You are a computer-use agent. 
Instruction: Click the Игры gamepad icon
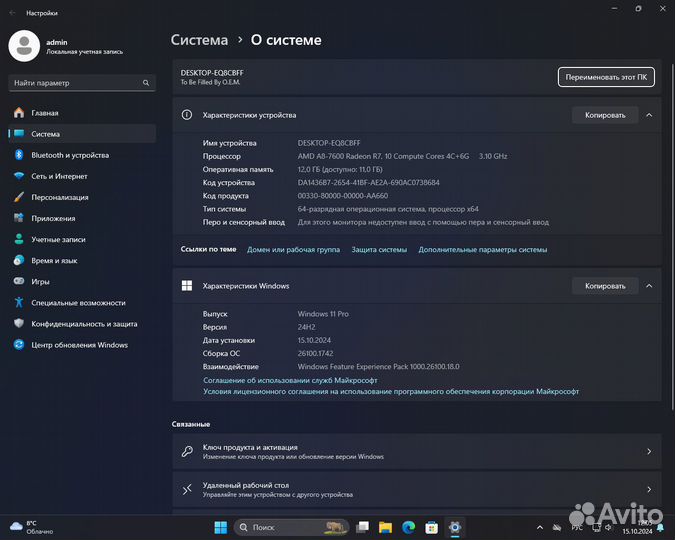[19, 281]
